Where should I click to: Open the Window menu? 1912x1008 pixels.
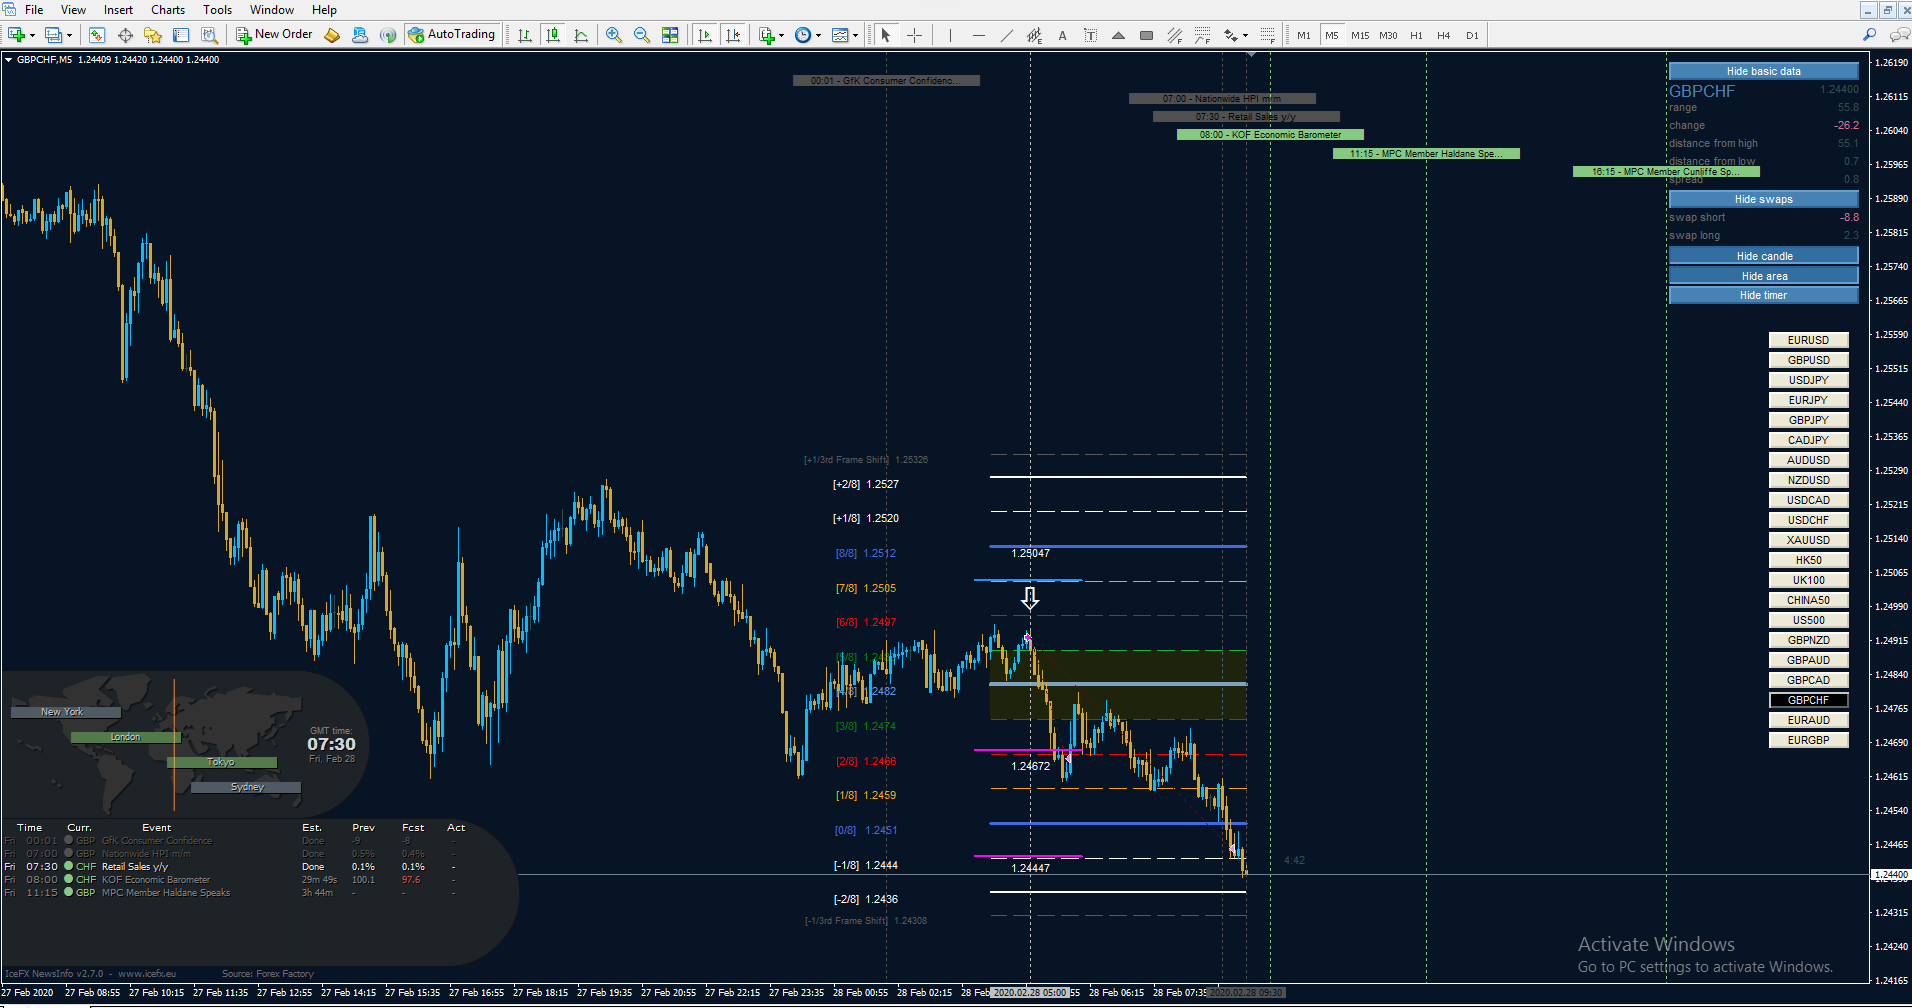tap(271, 10)
